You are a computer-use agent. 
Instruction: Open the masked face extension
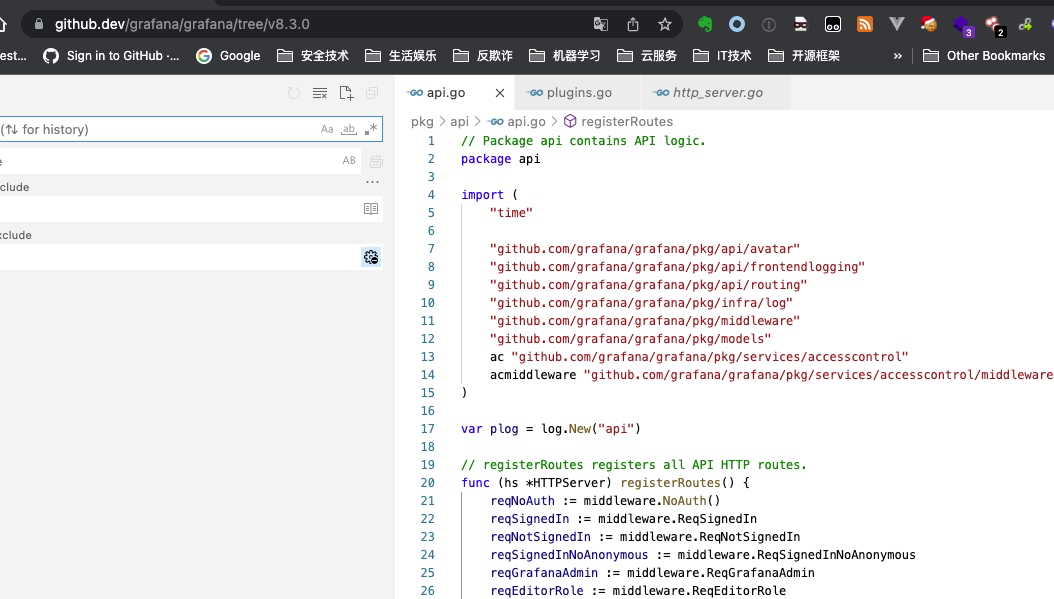(x=801, y=25)
